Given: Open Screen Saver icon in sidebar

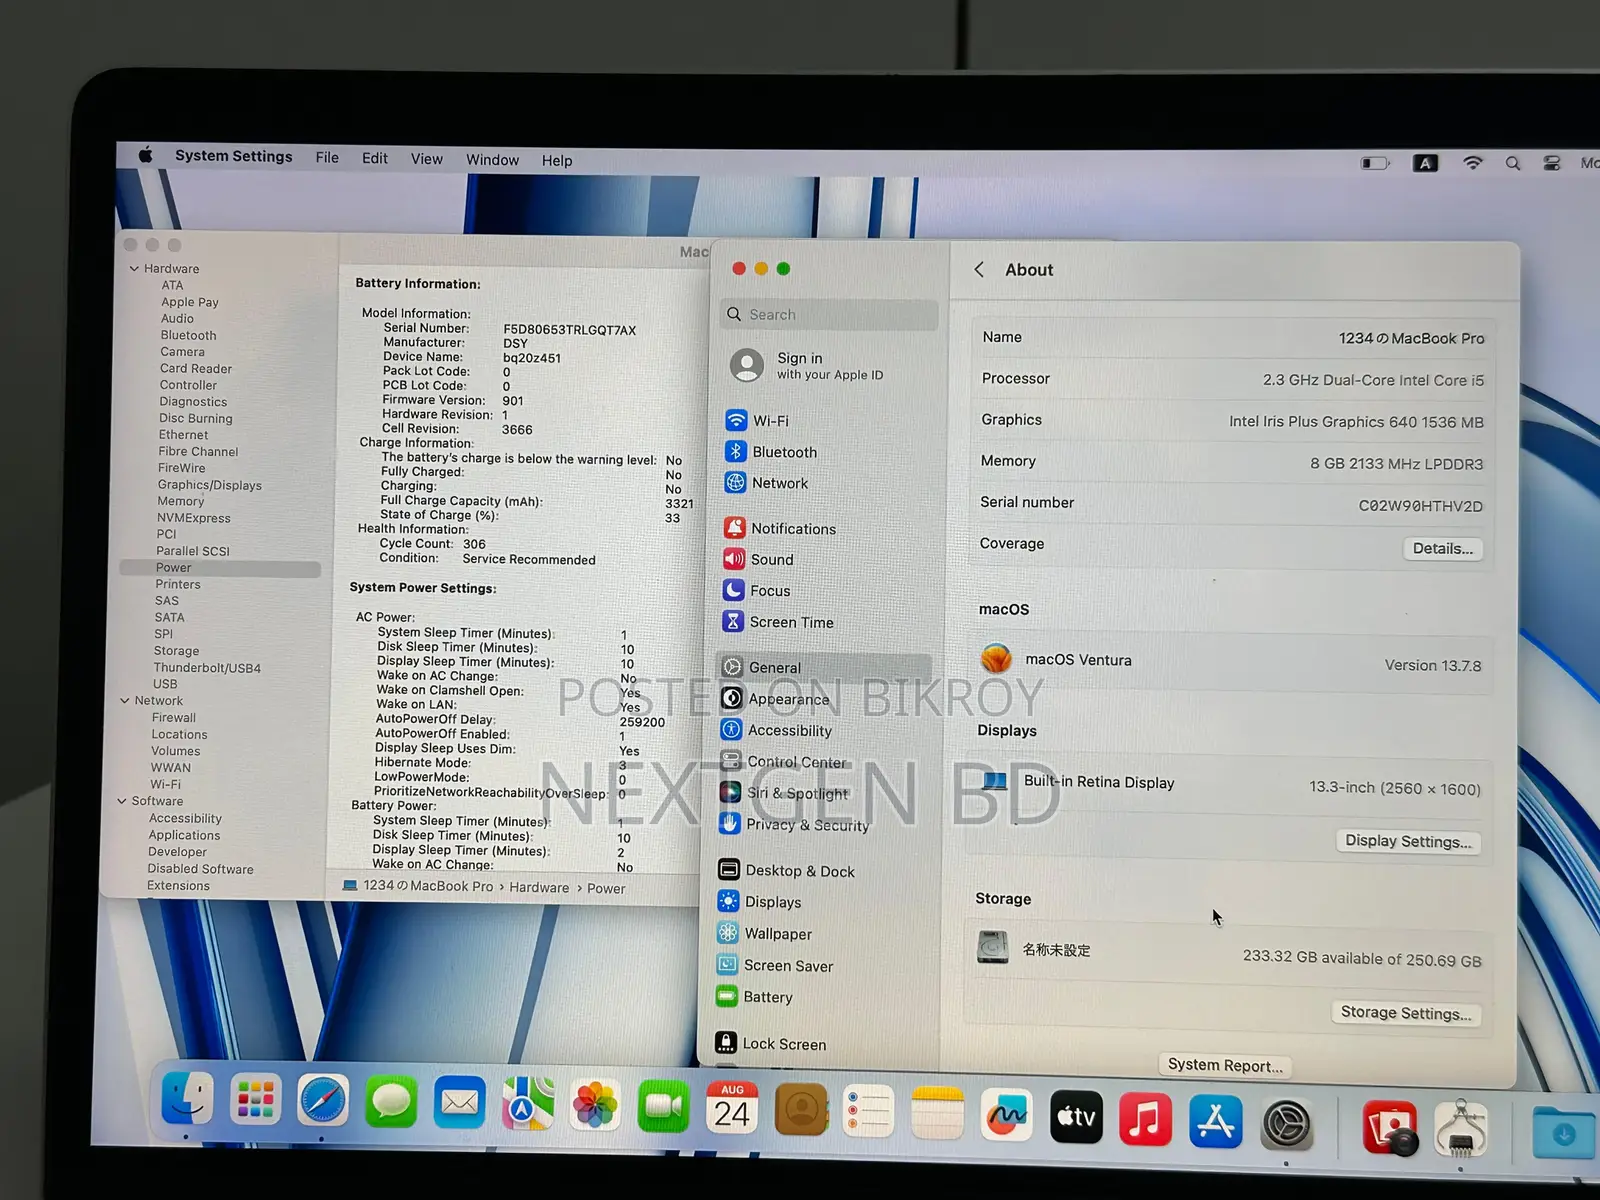Looking at the screenshot, I should 728,965.
